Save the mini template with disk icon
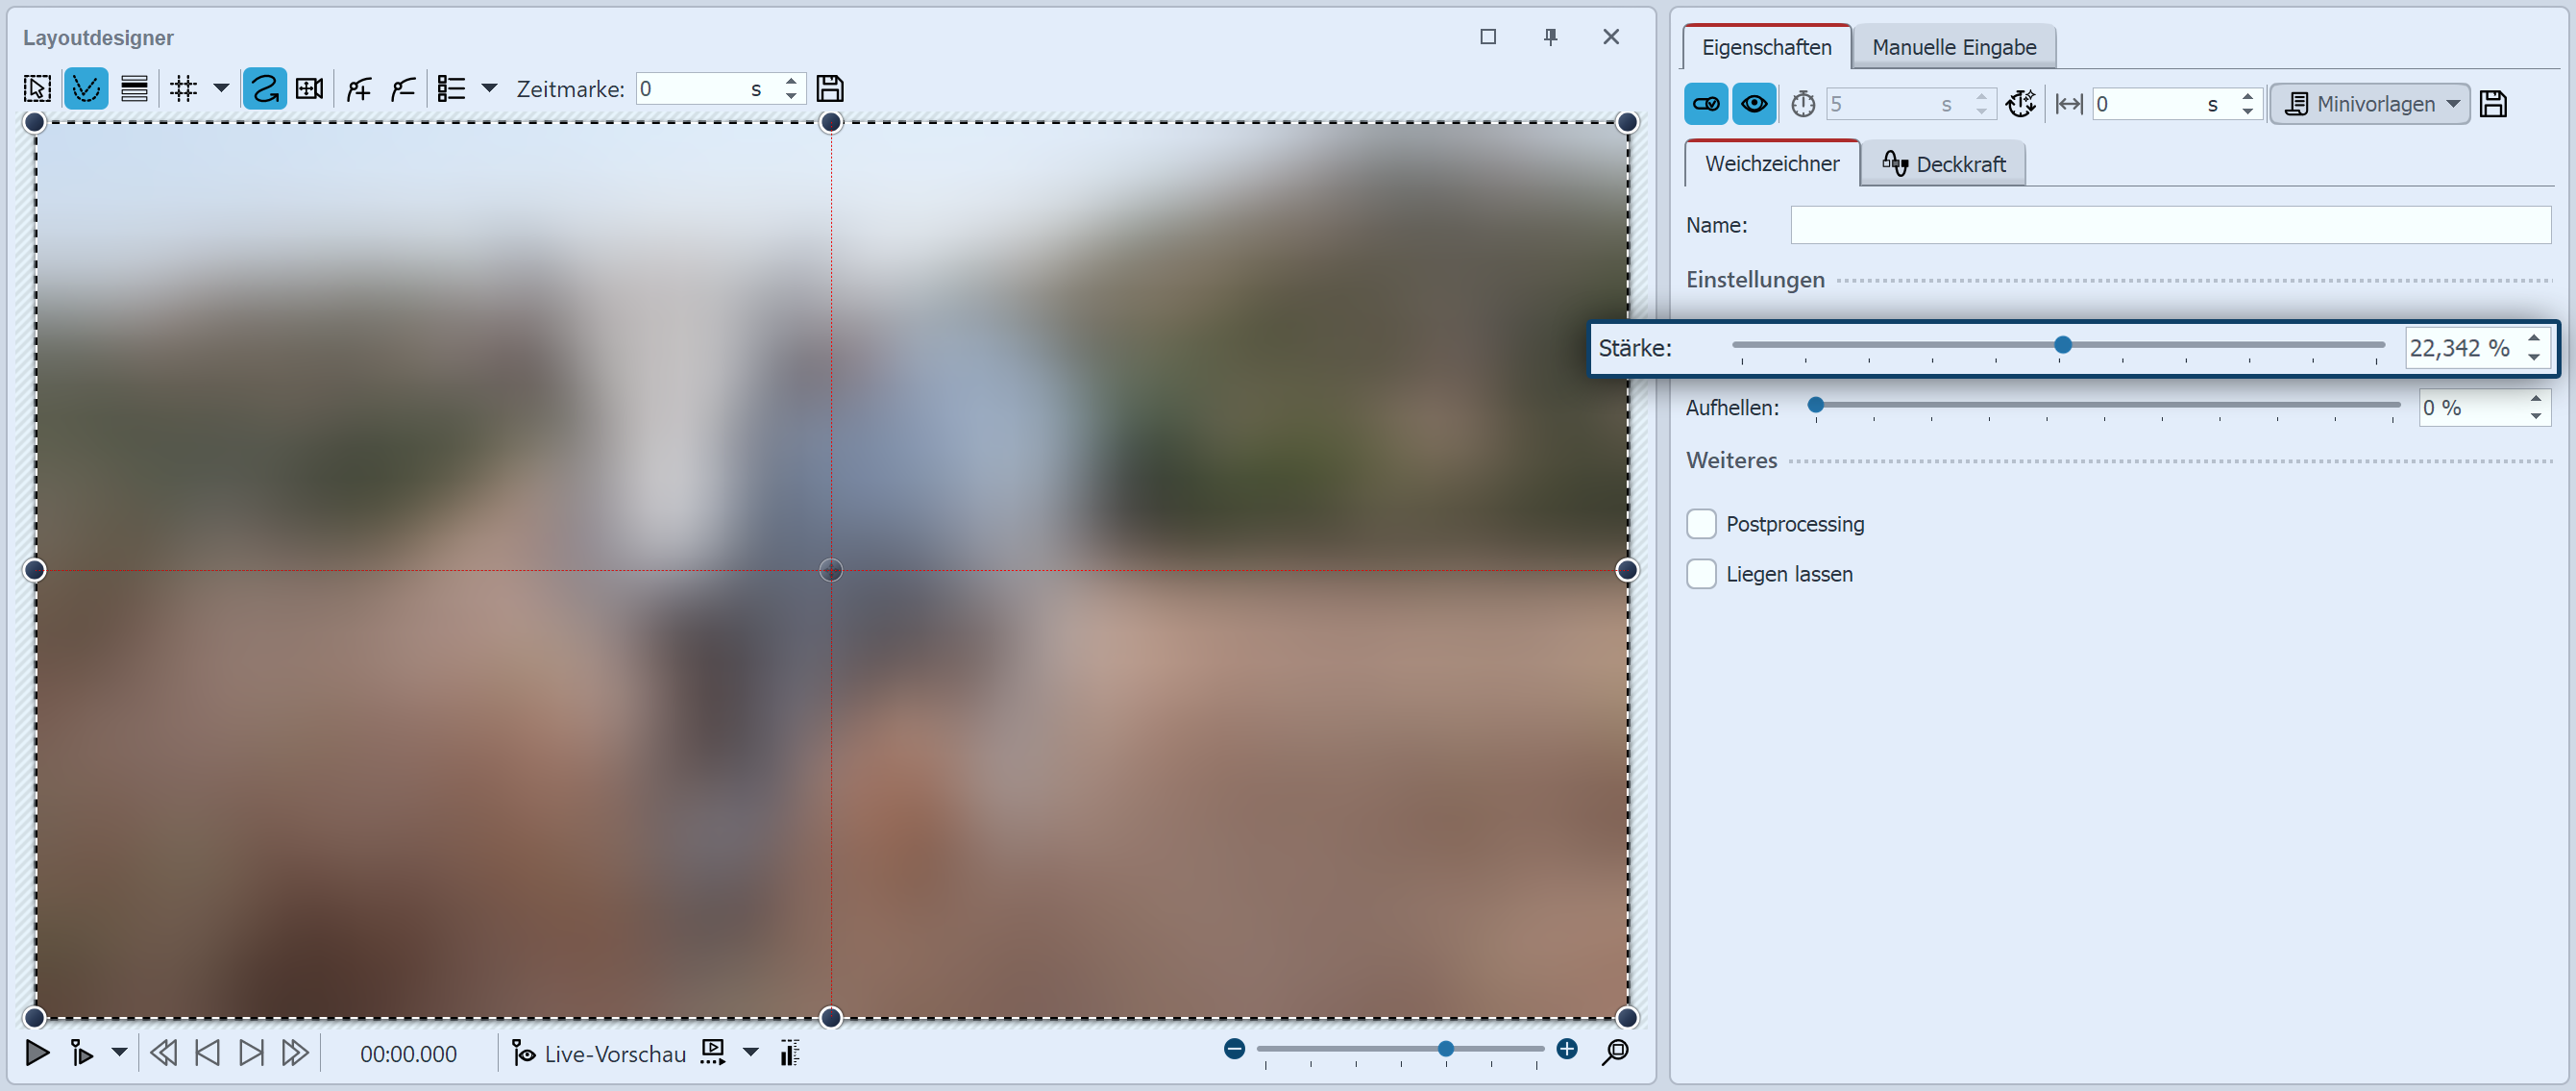Screen dimensions: 2576x1091 point(2493,104)
